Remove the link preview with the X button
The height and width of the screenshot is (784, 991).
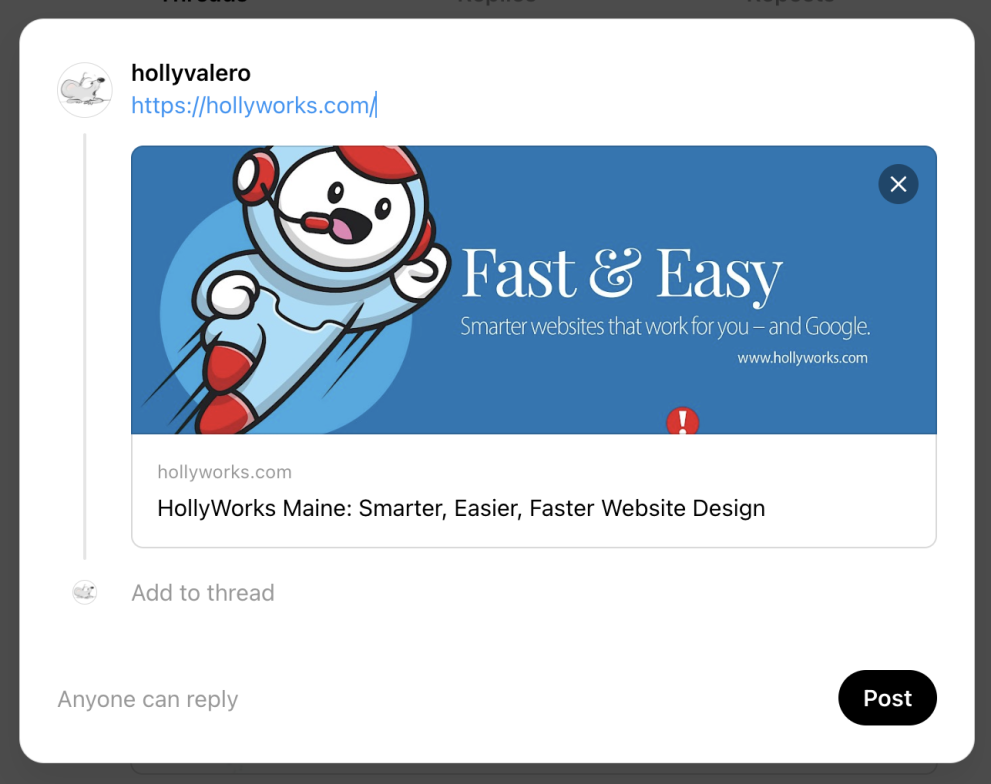(x=897, y=184)
